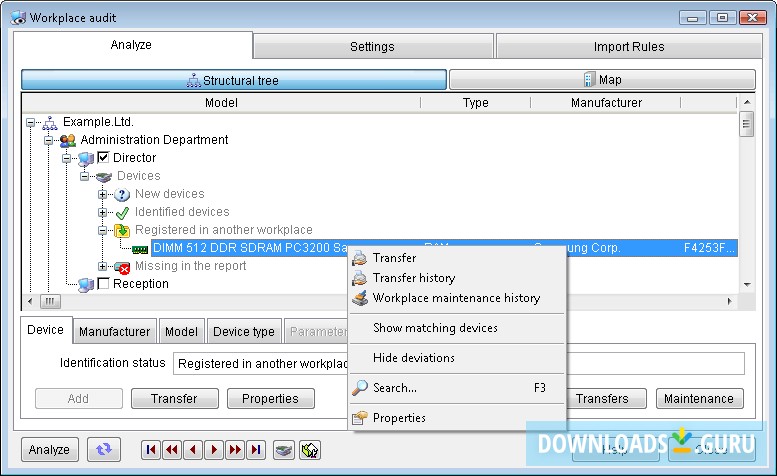Open the Device type detail tab
This screenshot has width=777, height=476.
tap(244, 331)
